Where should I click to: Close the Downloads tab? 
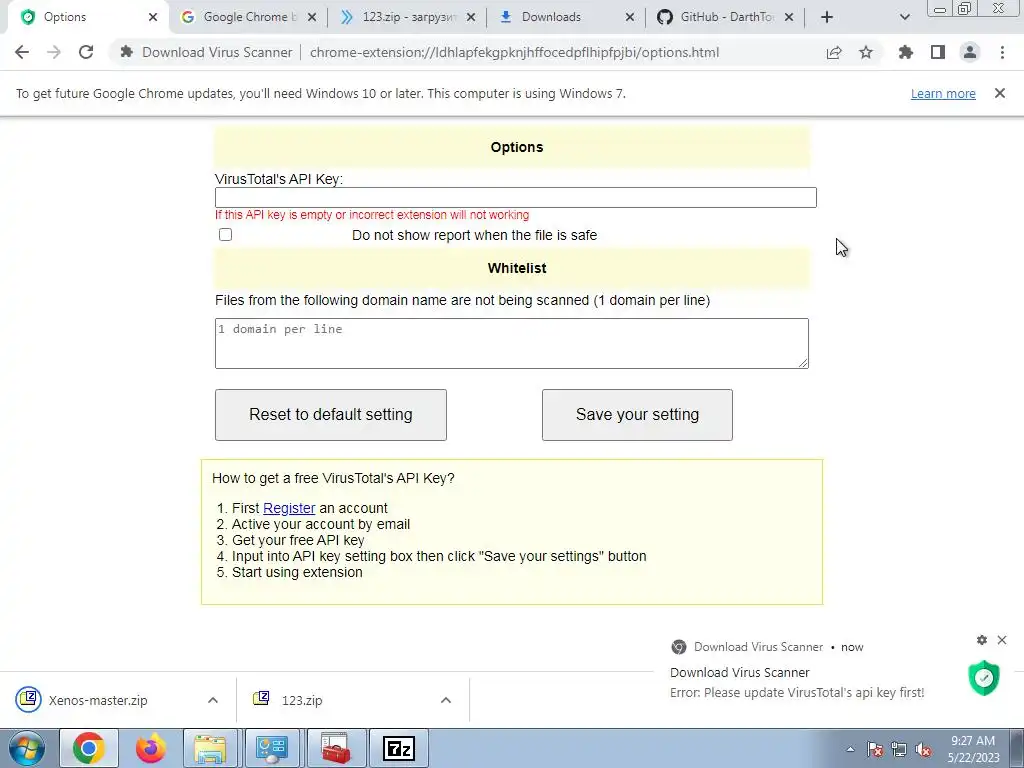pyautogui.click(x=630, y=17)
